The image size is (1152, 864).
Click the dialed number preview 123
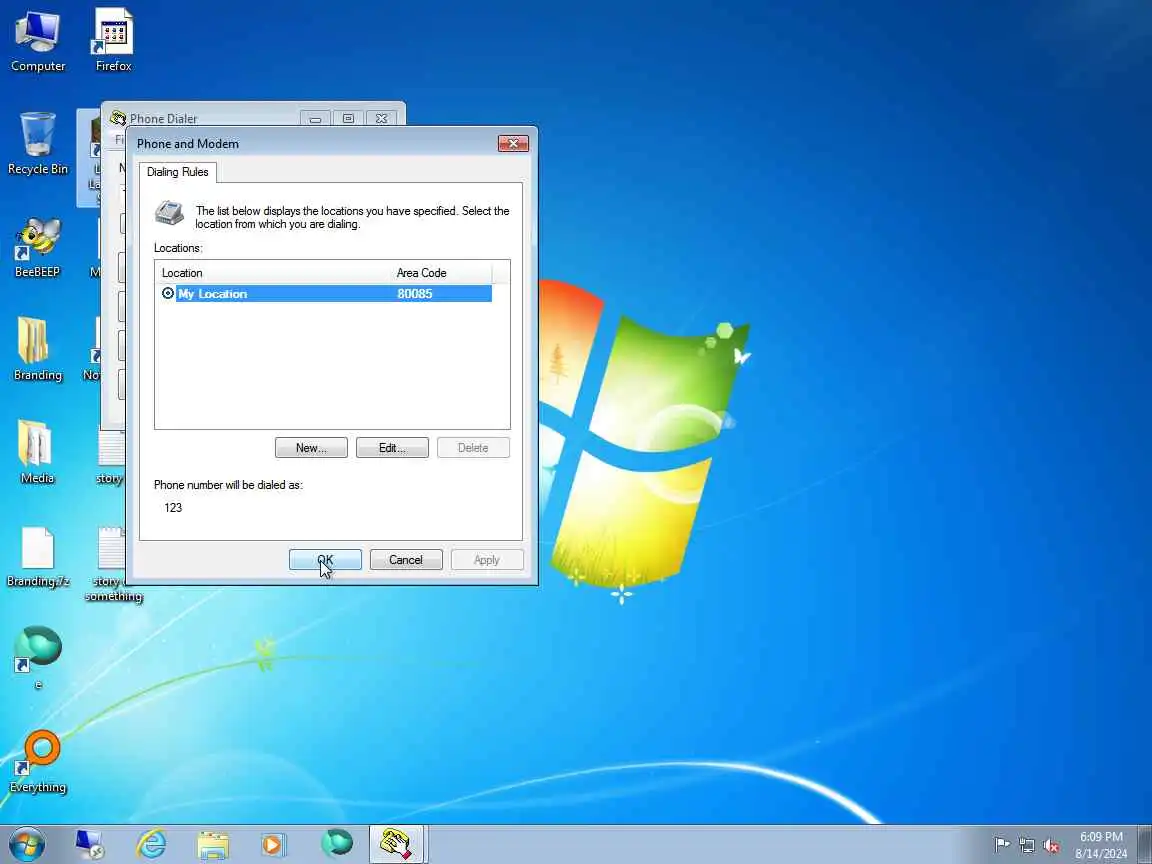point(173,508)
